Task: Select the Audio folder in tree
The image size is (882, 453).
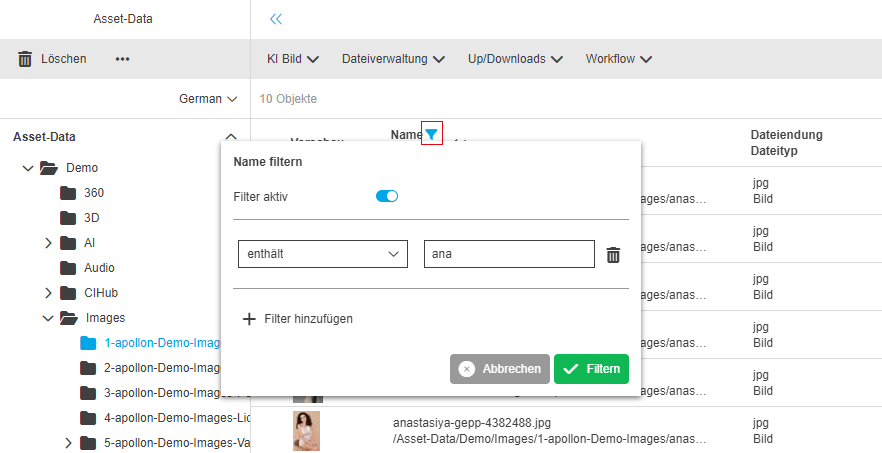Action: click(99, 268)
